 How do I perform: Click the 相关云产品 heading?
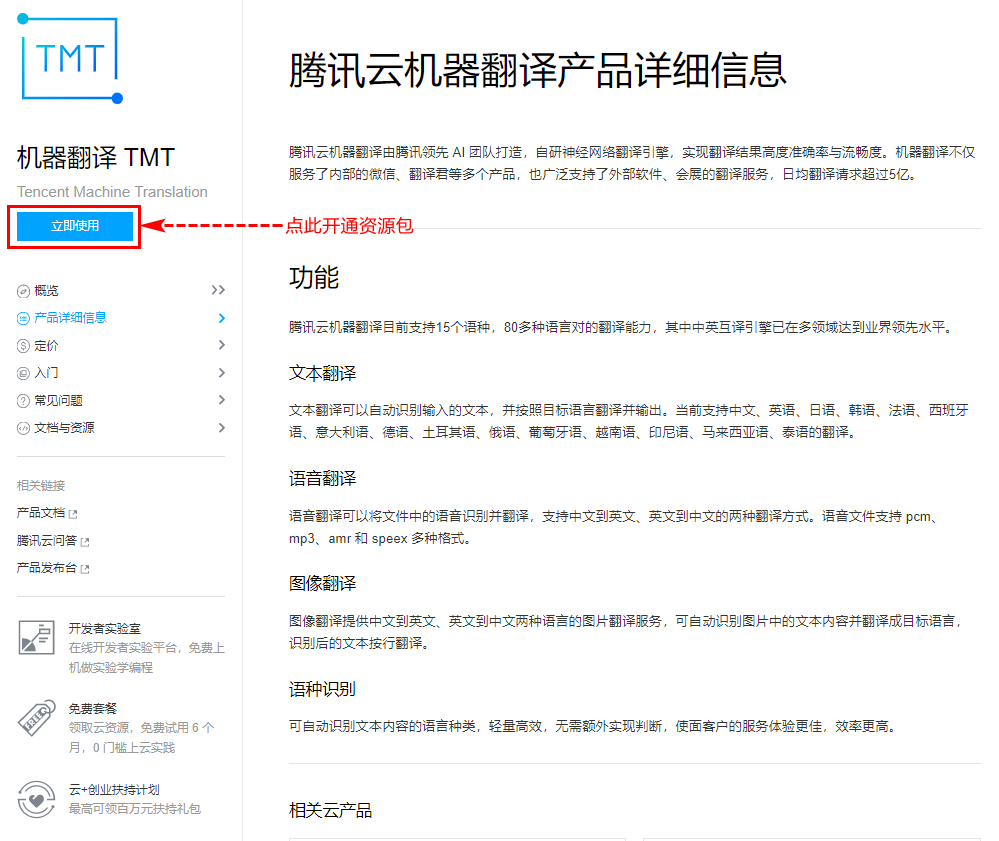point(331,810)
